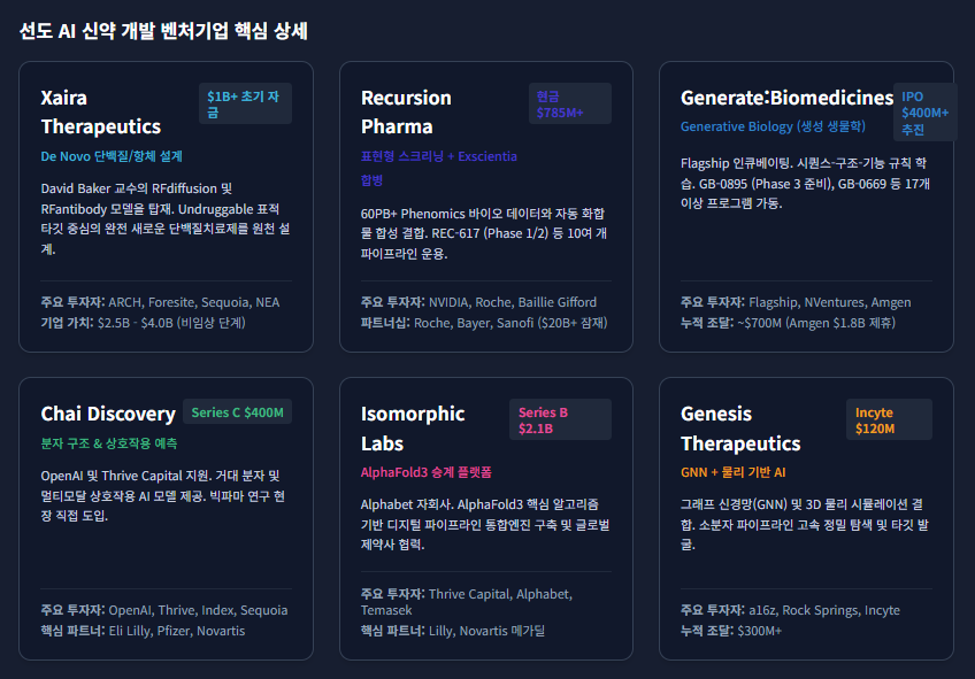Click Generative Biology (생성 생물학) subtitle
Screen dimensions: 975x679
(772, 126)
